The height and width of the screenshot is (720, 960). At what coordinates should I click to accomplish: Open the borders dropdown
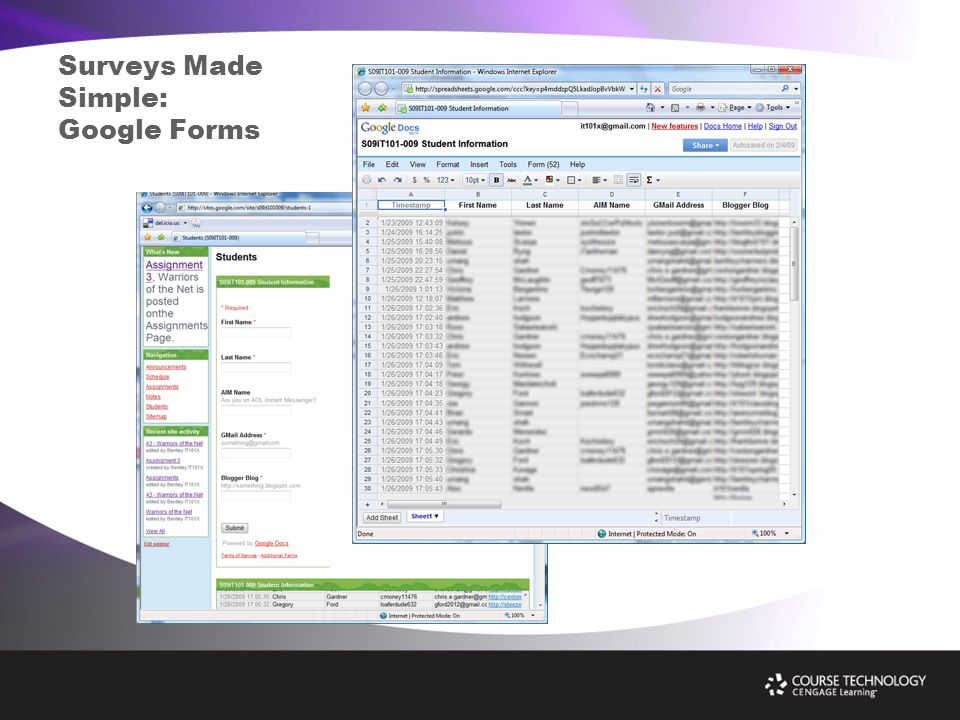click(574, 180)
